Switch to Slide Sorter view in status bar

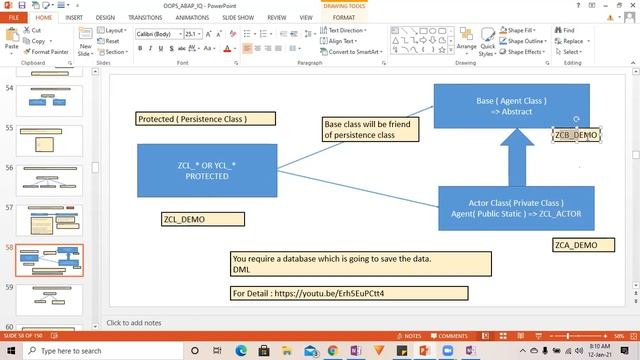503,336
